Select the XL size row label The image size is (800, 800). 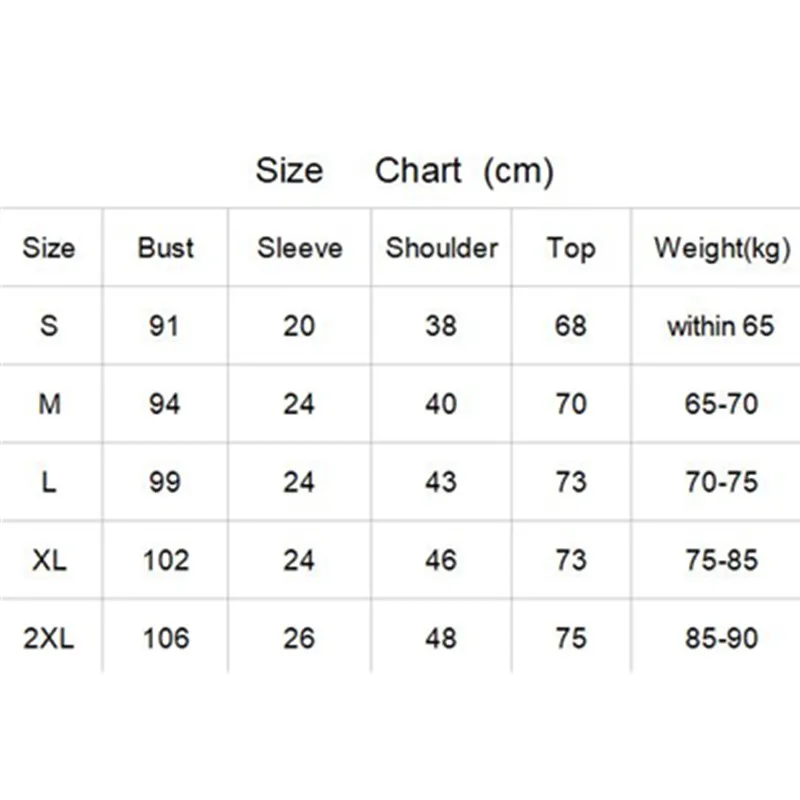point(49,560)
